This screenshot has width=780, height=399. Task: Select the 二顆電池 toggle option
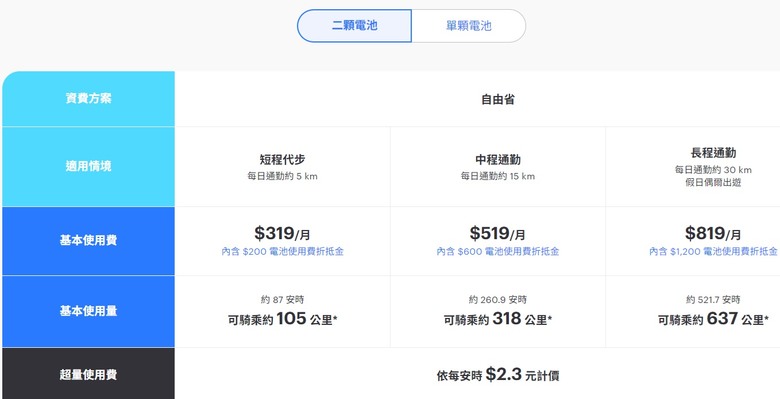point(354,26)
